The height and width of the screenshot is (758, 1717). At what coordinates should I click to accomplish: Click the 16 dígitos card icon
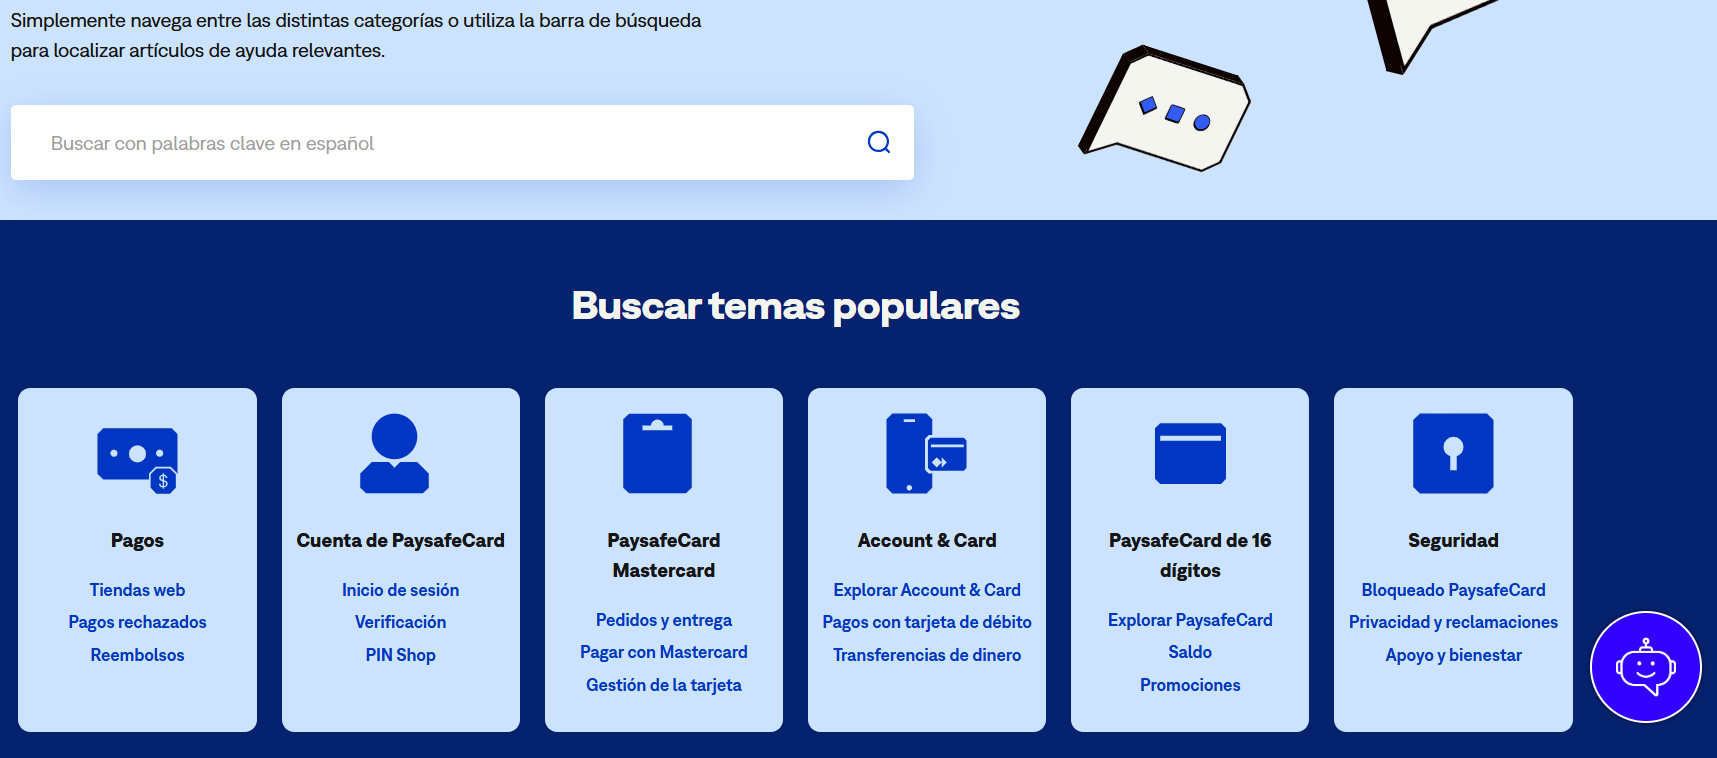pyautogui.click(x=1190, y=453)
